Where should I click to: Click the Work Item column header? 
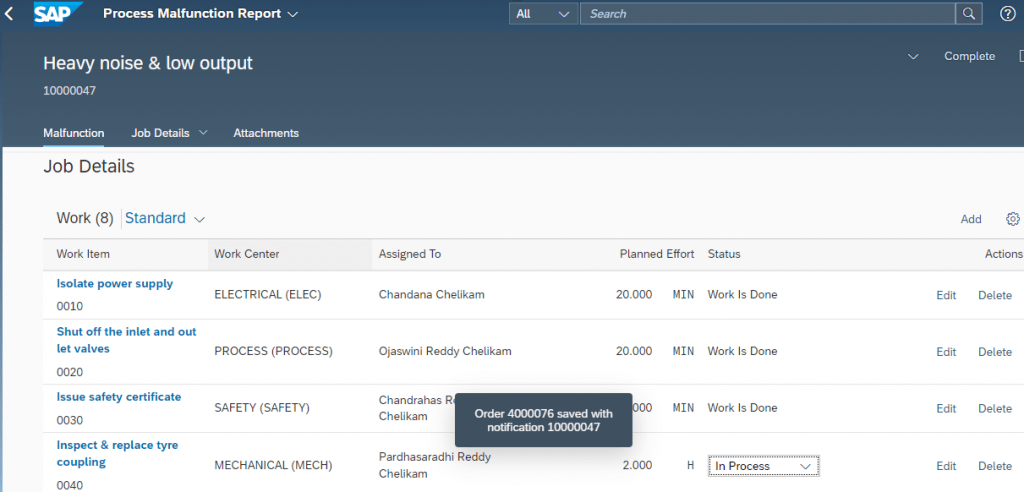coord(83,254)
